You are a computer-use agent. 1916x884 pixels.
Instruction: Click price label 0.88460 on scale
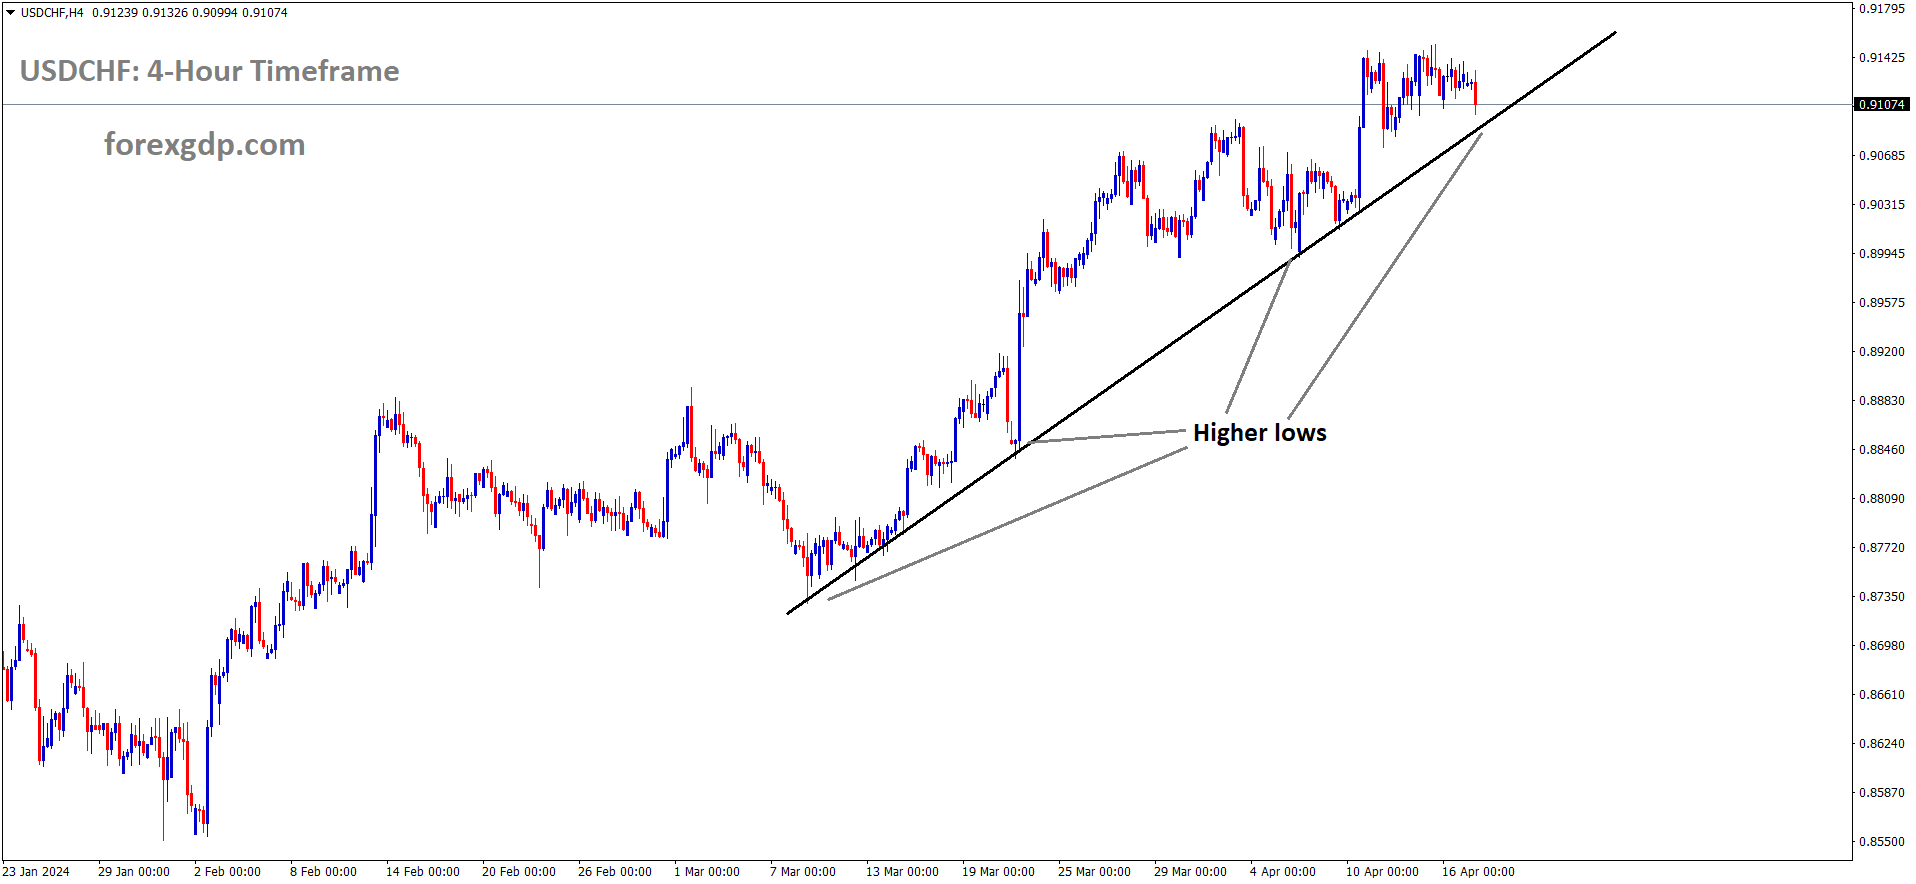coord(1881,450)
